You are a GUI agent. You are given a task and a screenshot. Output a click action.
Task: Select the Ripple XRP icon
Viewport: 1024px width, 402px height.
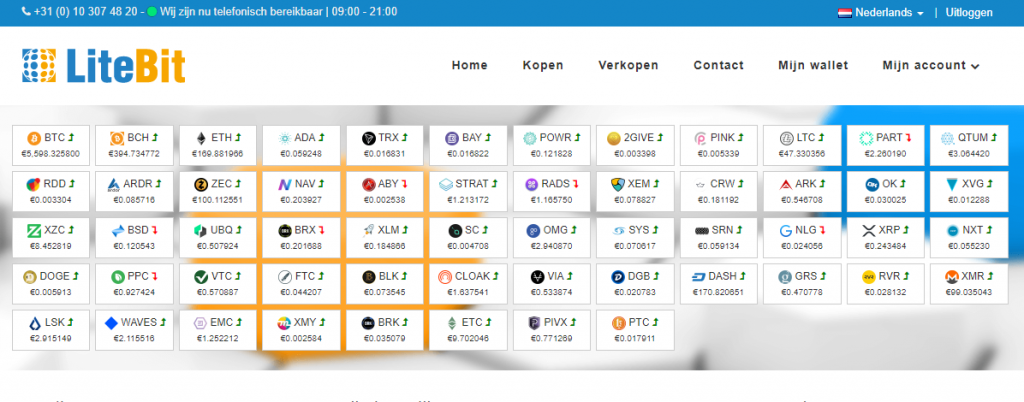pos(869,230)
